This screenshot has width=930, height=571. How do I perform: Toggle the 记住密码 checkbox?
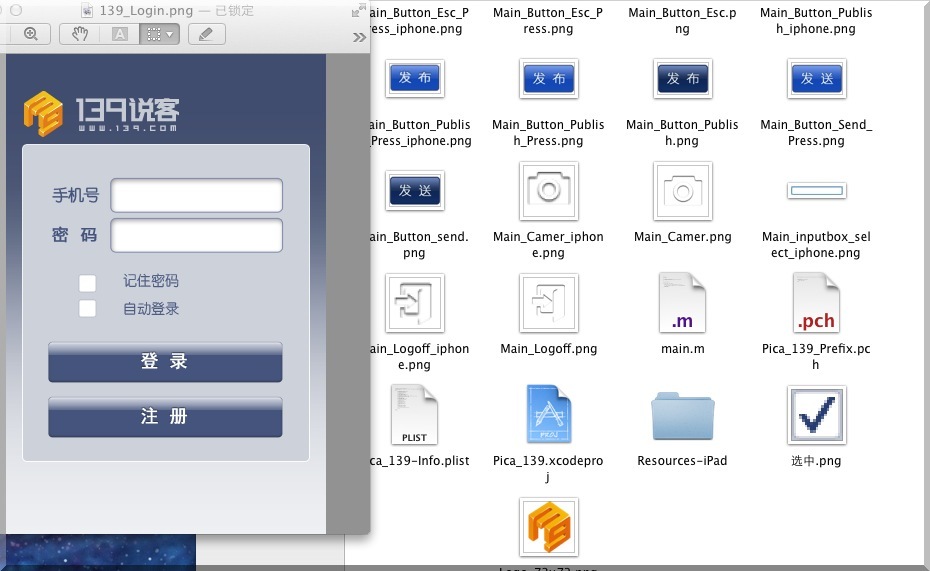[x=88, y=282]
